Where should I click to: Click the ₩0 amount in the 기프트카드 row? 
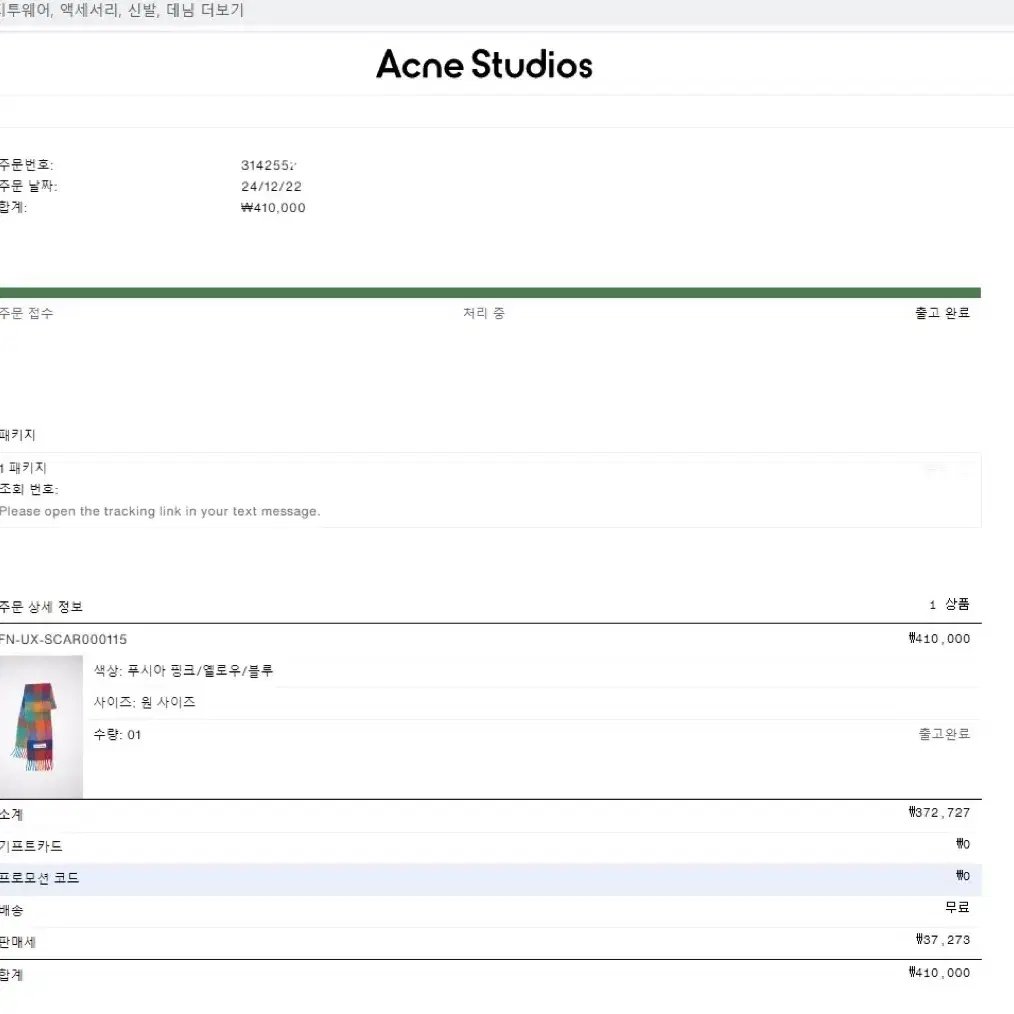tap(963, 844)
